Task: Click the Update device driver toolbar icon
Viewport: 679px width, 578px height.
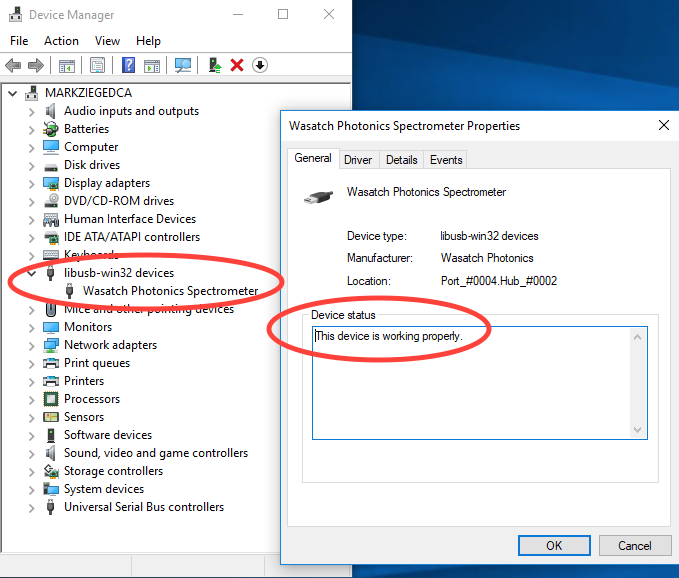Action: coord(214,66)
